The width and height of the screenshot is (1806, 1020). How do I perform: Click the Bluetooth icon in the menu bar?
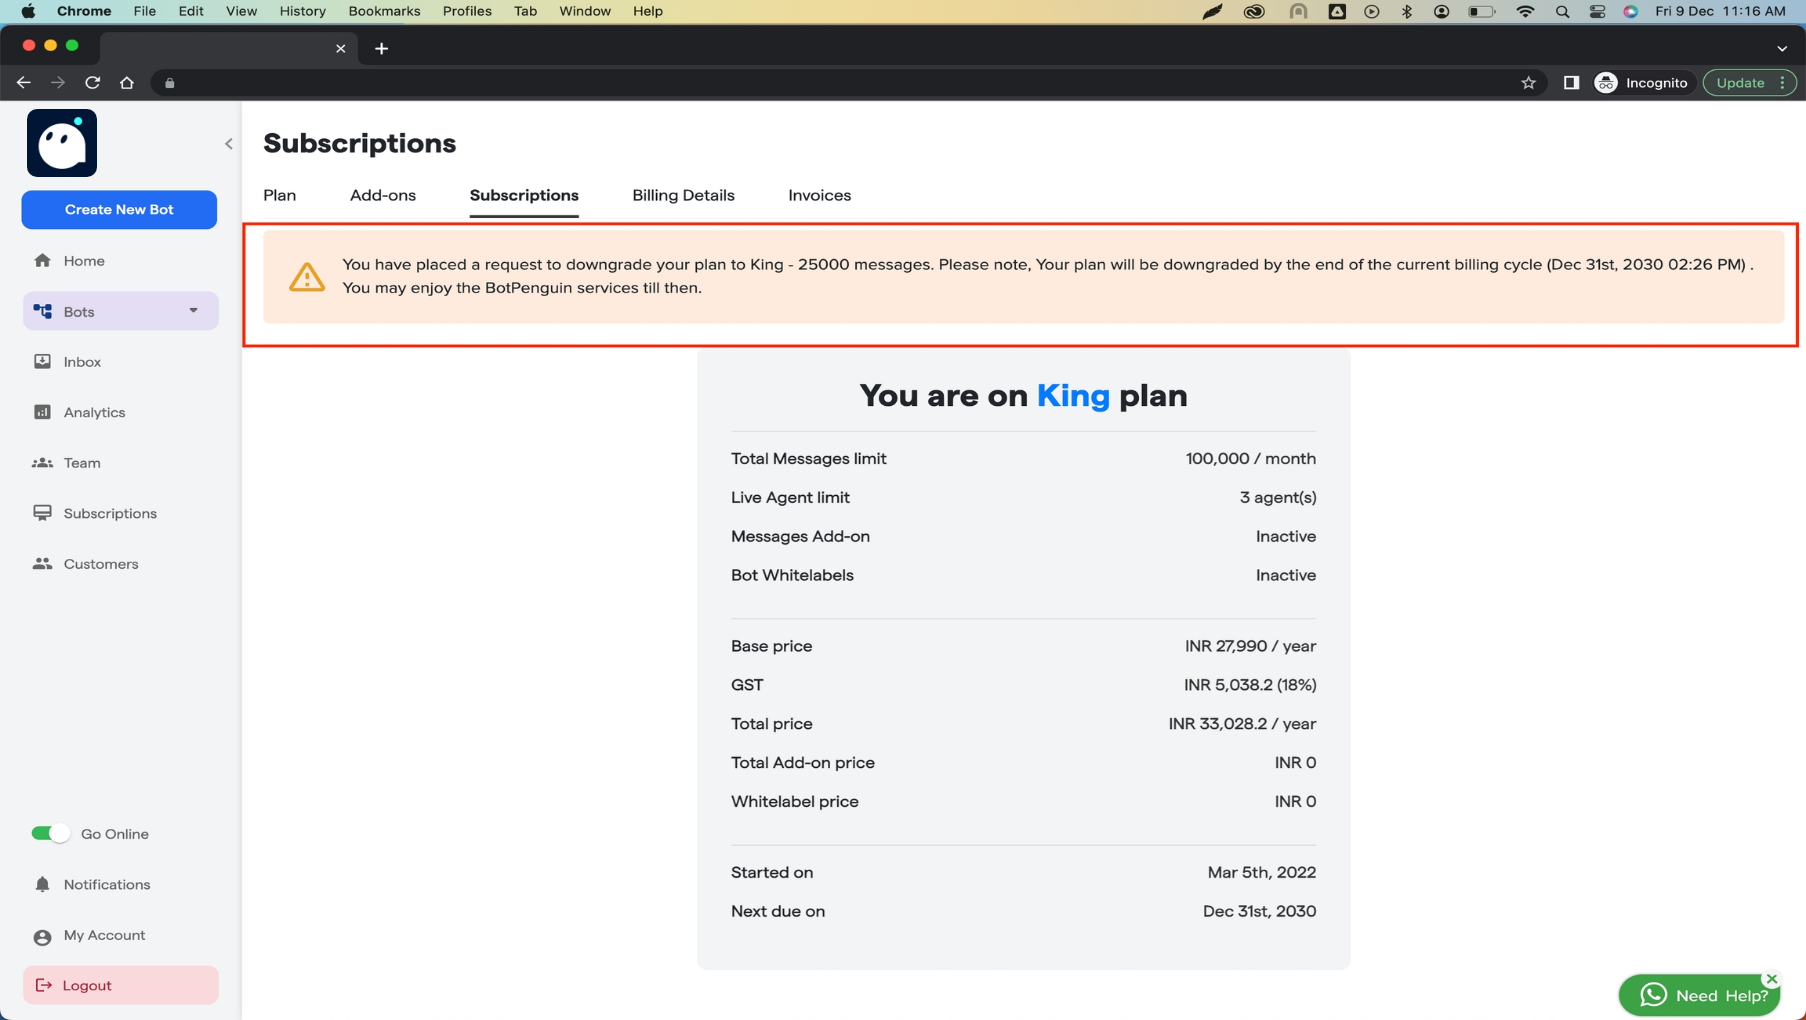pos(1407,11)
